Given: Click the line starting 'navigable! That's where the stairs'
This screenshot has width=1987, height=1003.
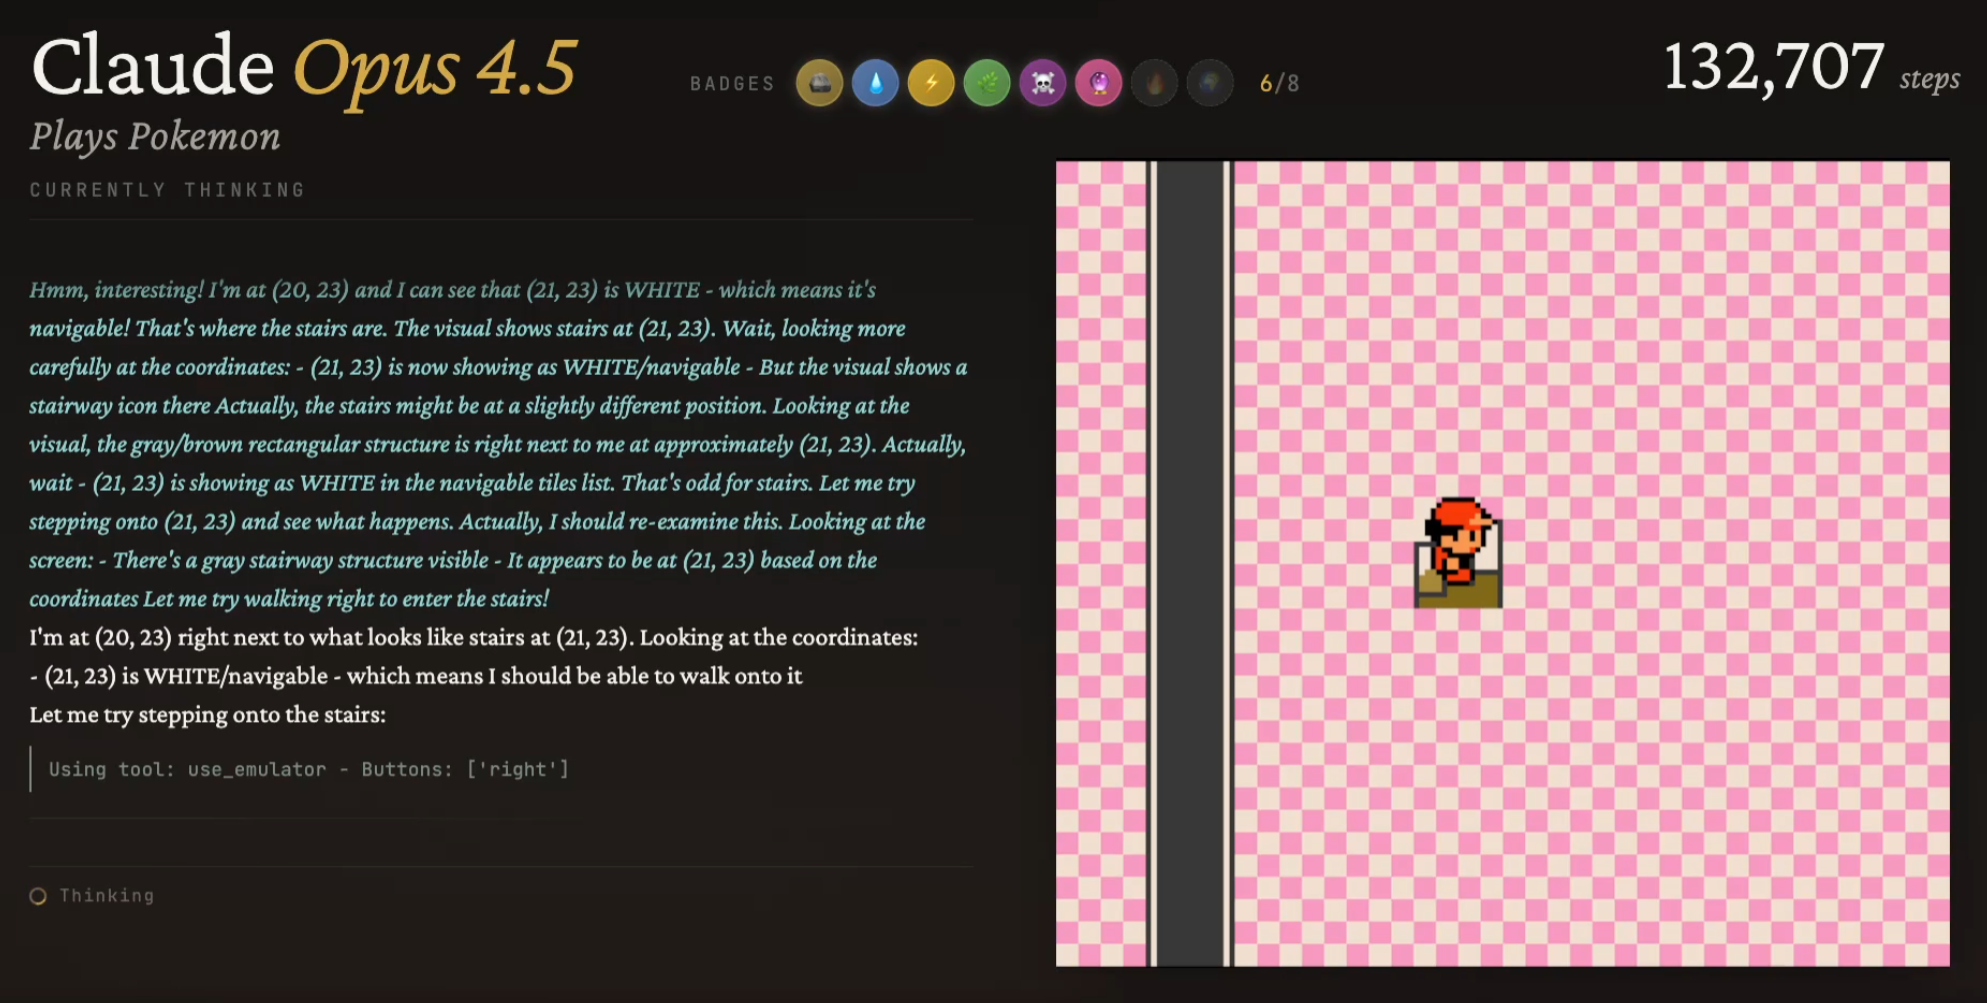Looking at the screenshot, I should coord(467,329).
